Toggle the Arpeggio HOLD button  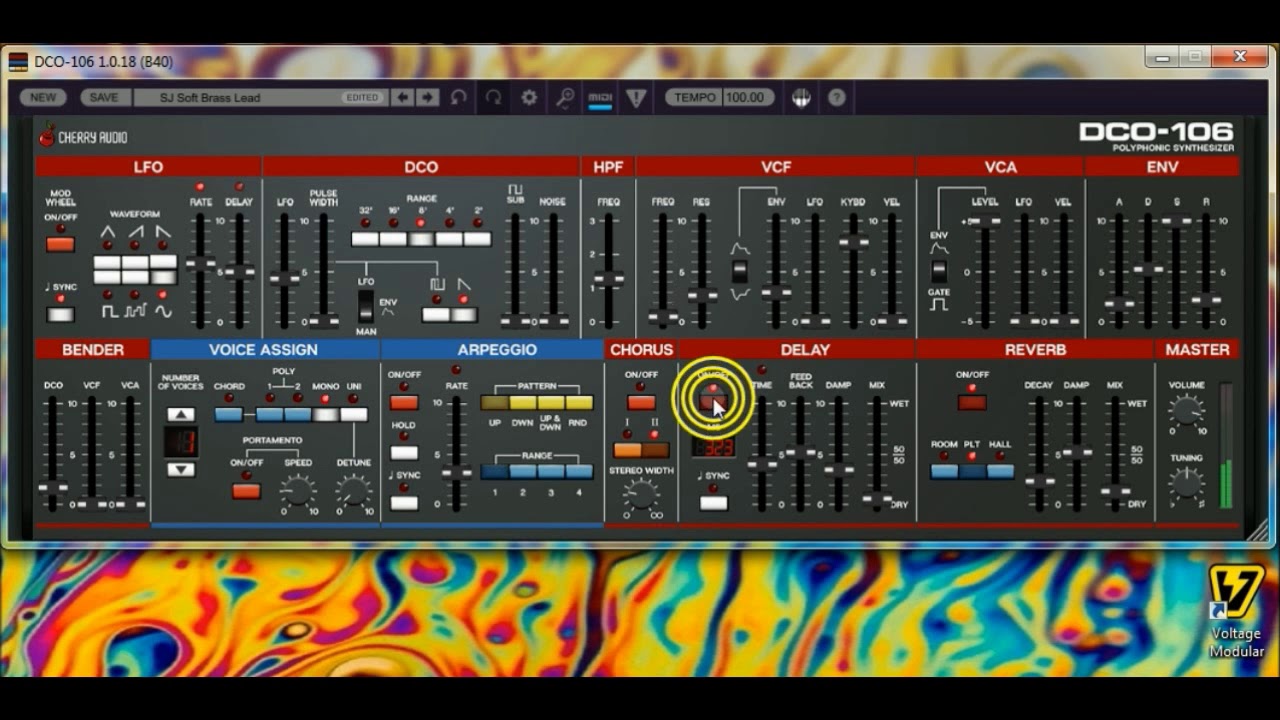tap(404, 452)
